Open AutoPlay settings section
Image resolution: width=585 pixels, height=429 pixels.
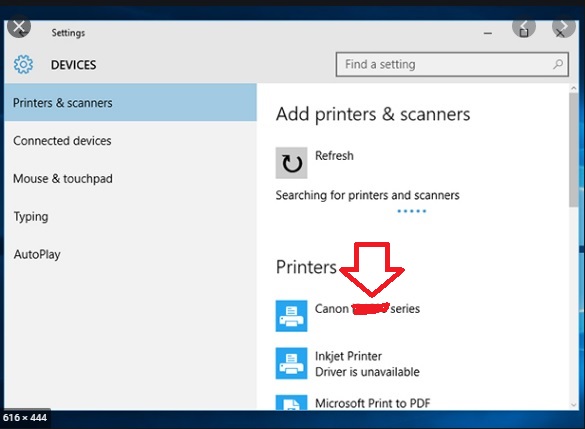131,254
